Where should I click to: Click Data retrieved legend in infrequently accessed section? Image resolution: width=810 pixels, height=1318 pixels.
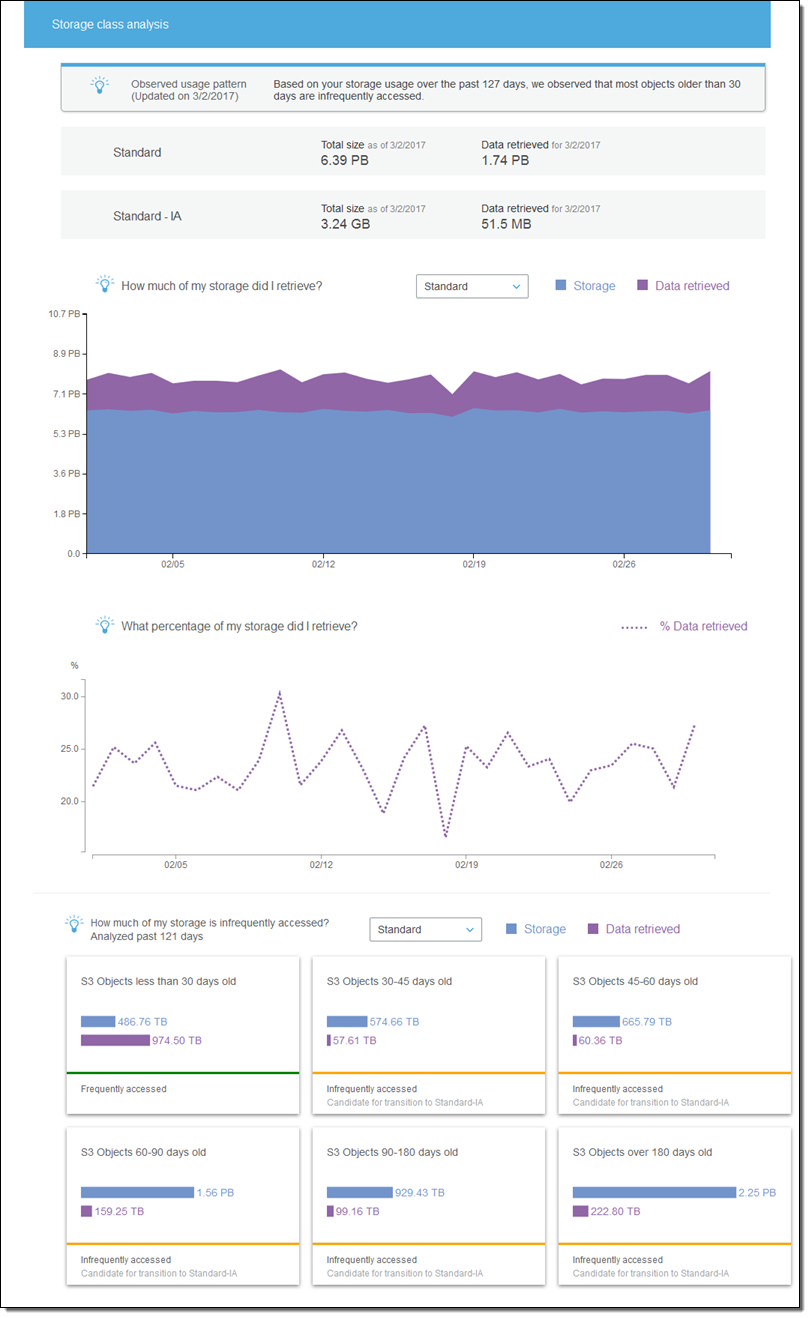633,929
